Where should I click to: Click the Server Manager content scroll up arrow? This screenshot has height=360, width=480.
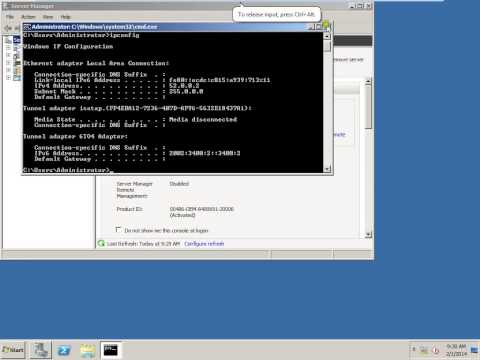[368, 81]
